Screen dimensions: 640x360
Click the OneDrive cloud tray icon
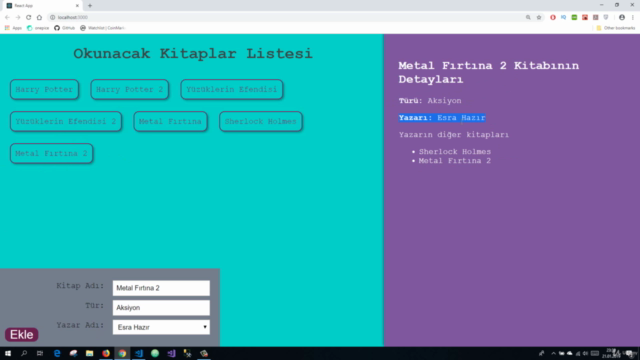point(569,353)
